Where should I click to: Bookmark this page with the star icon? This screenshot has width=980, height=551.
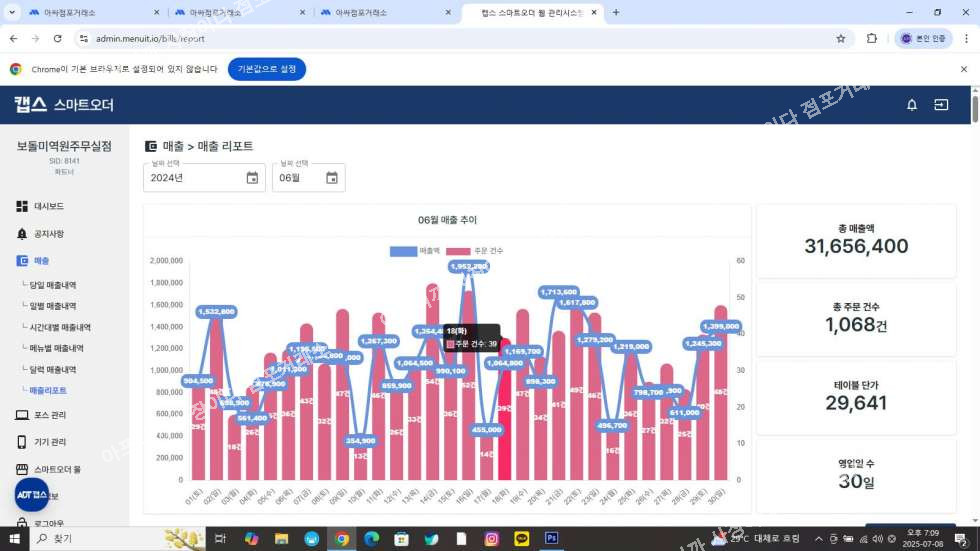840,38
